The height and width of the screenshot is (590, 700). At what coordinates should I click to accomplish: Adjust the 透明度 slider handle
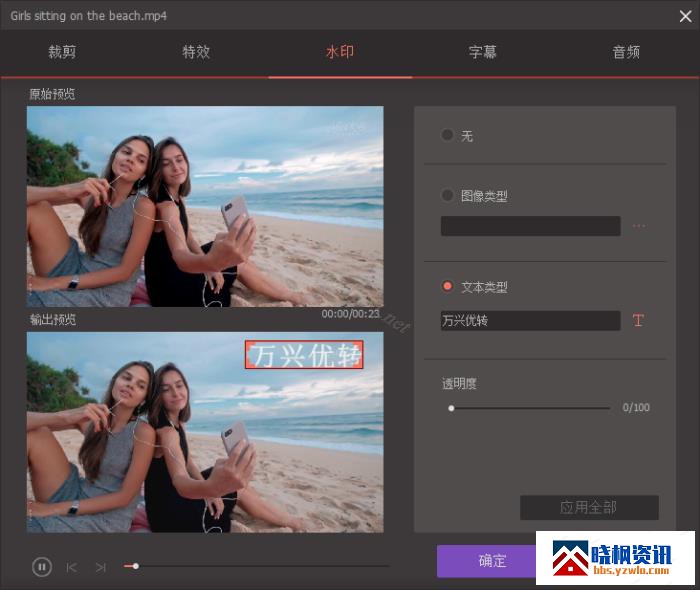coord(451,408)
